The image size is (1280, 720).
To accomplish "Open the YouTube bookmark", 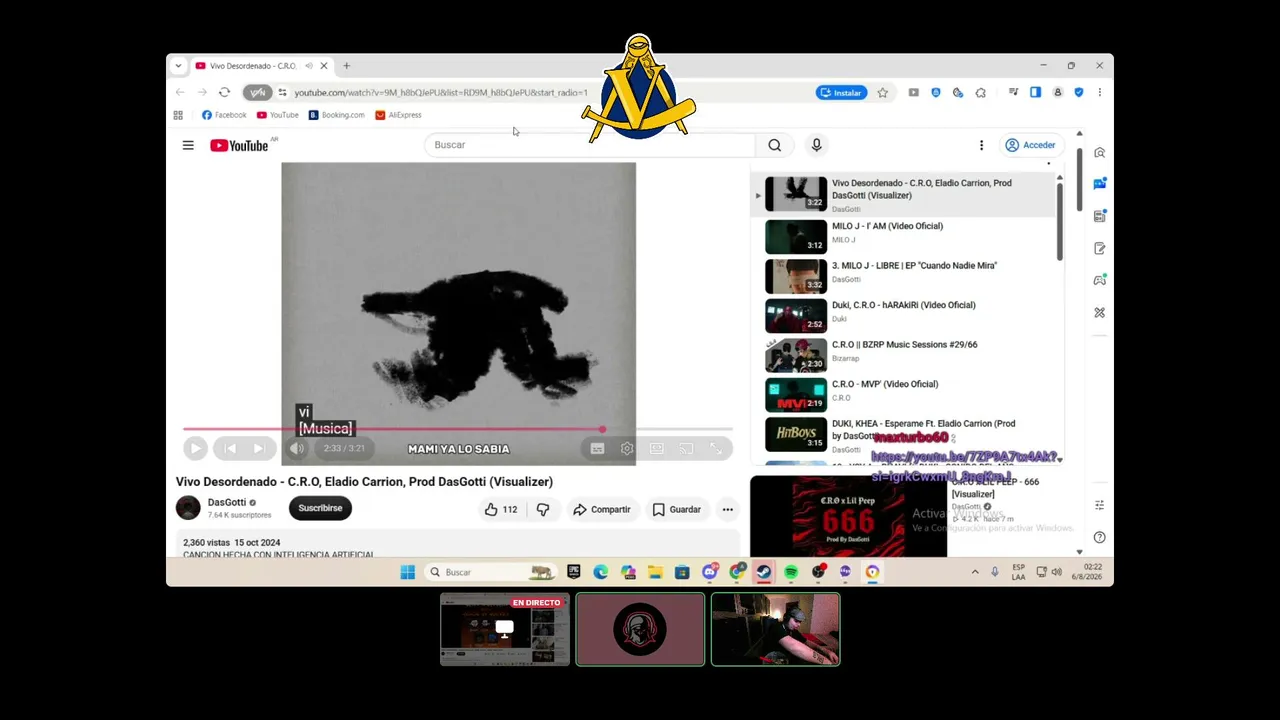I will (x=278, y=115).
